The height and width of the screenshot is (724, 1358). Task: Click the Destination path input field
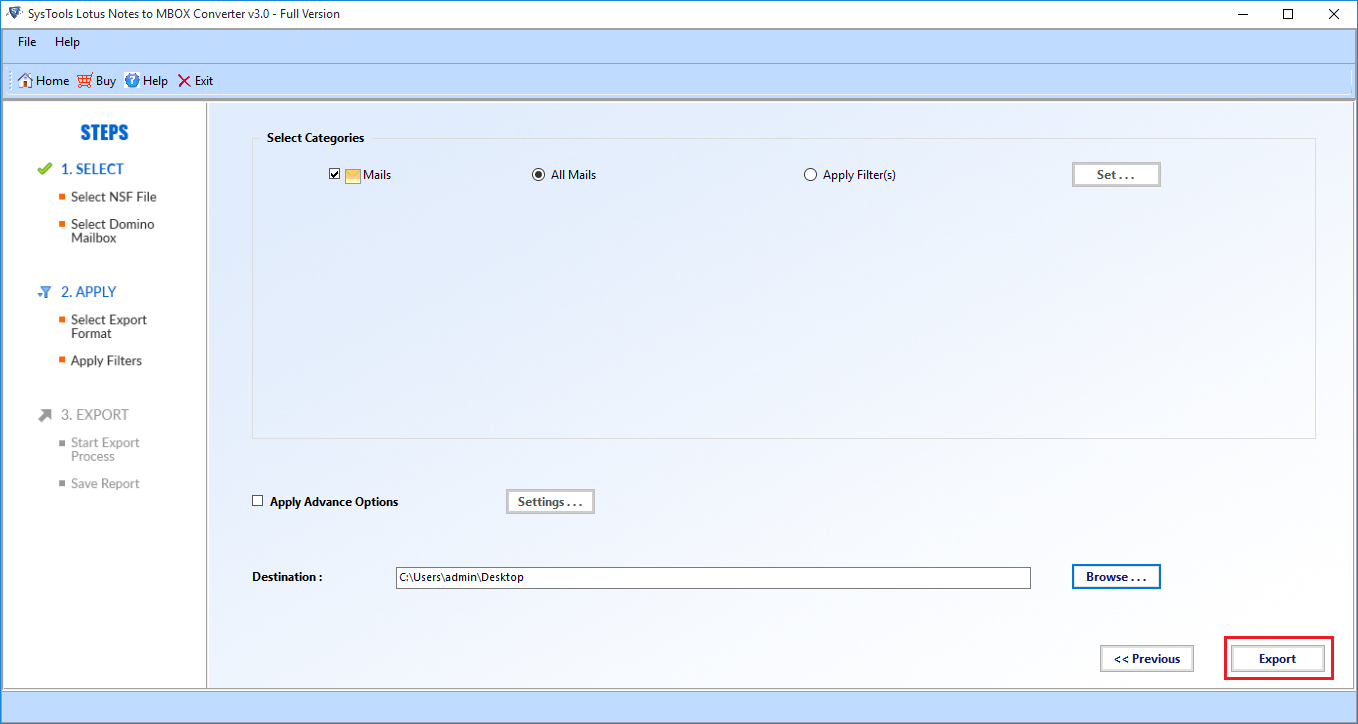coord(713,578)
